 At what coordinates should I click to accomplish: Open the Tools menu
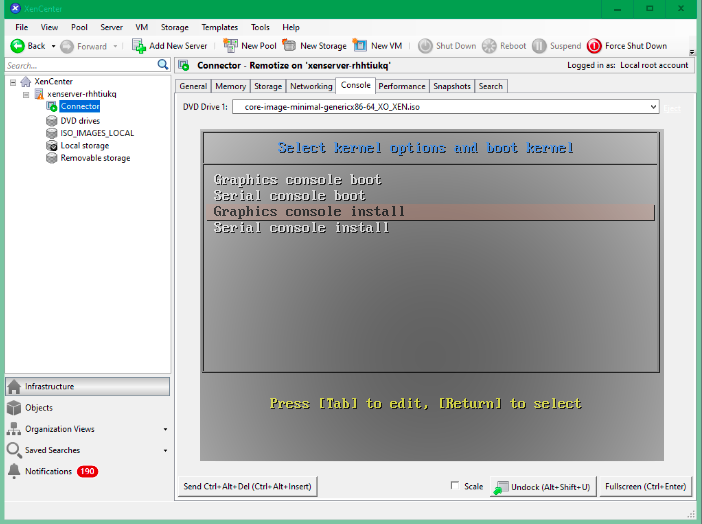click(260, 27)
